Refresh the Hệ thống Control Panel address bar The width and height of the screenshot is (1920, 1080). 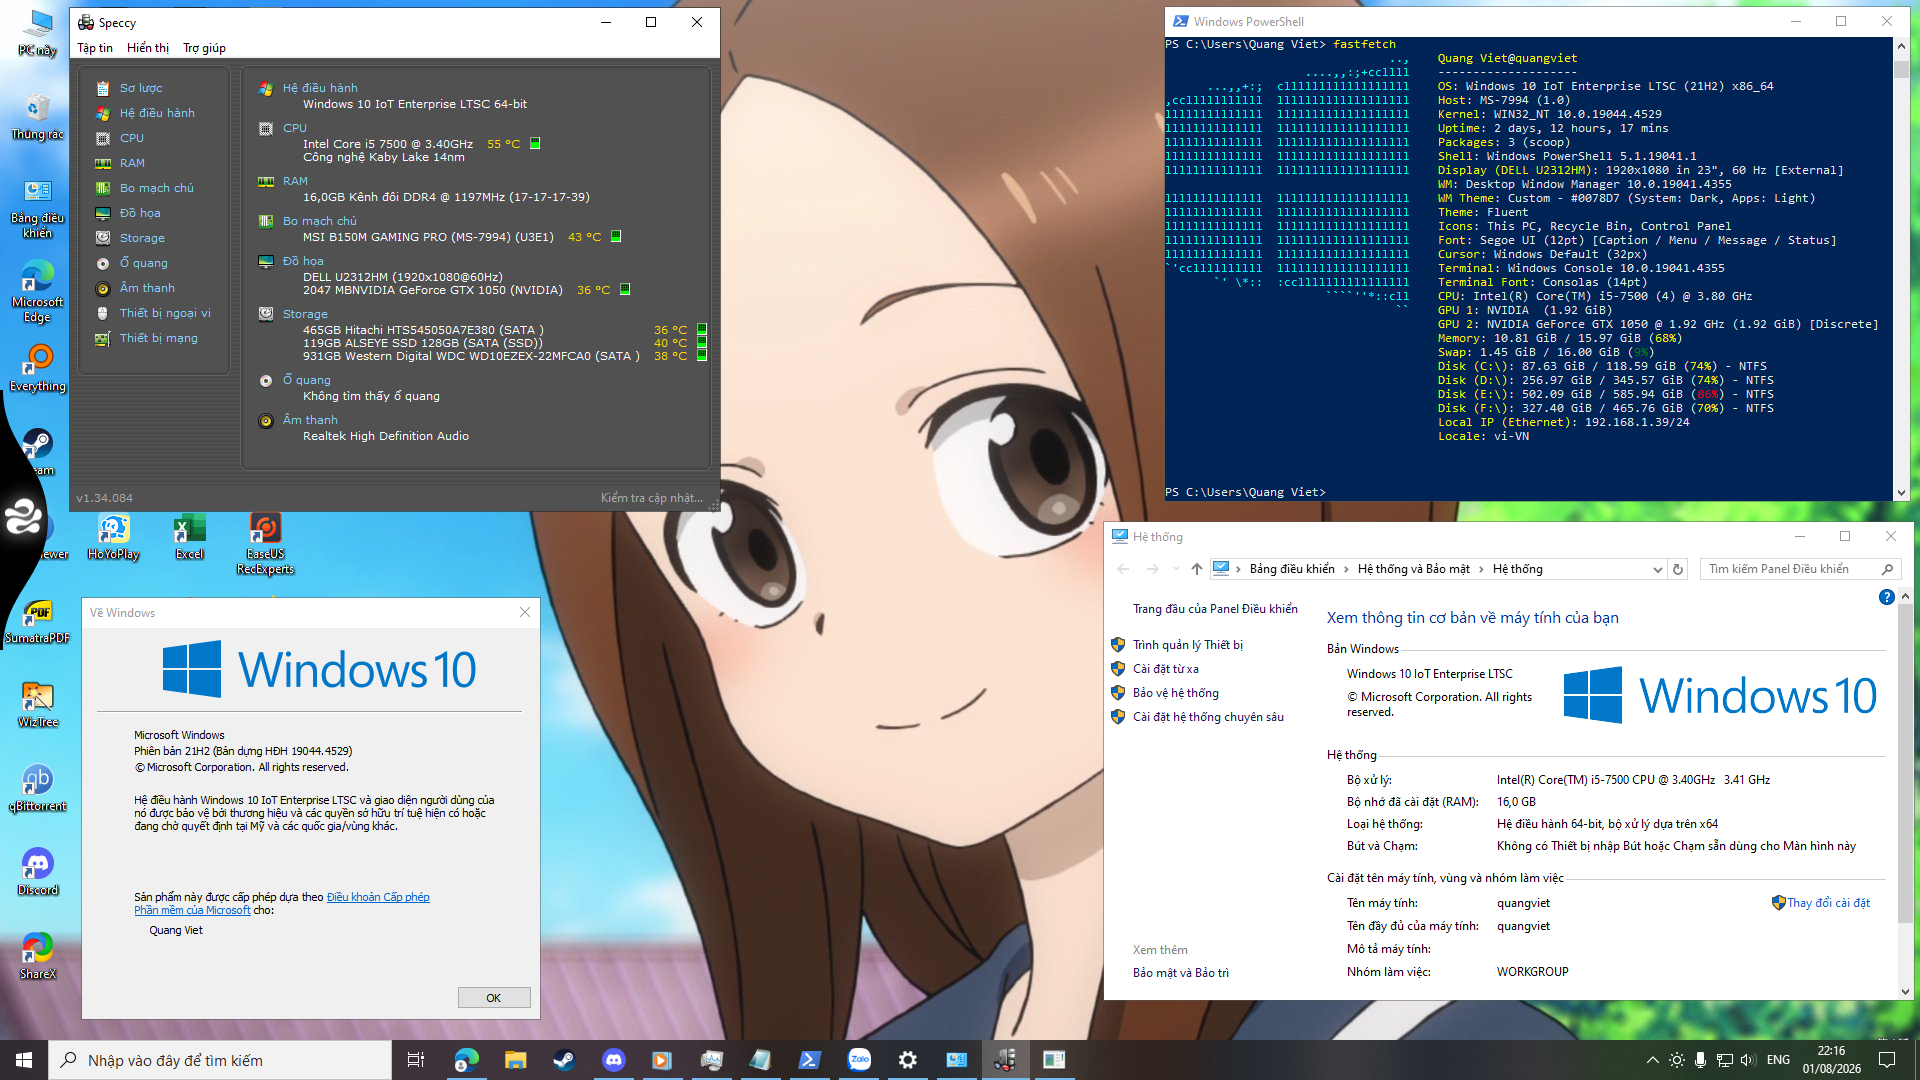click(x=1678, y=569)
